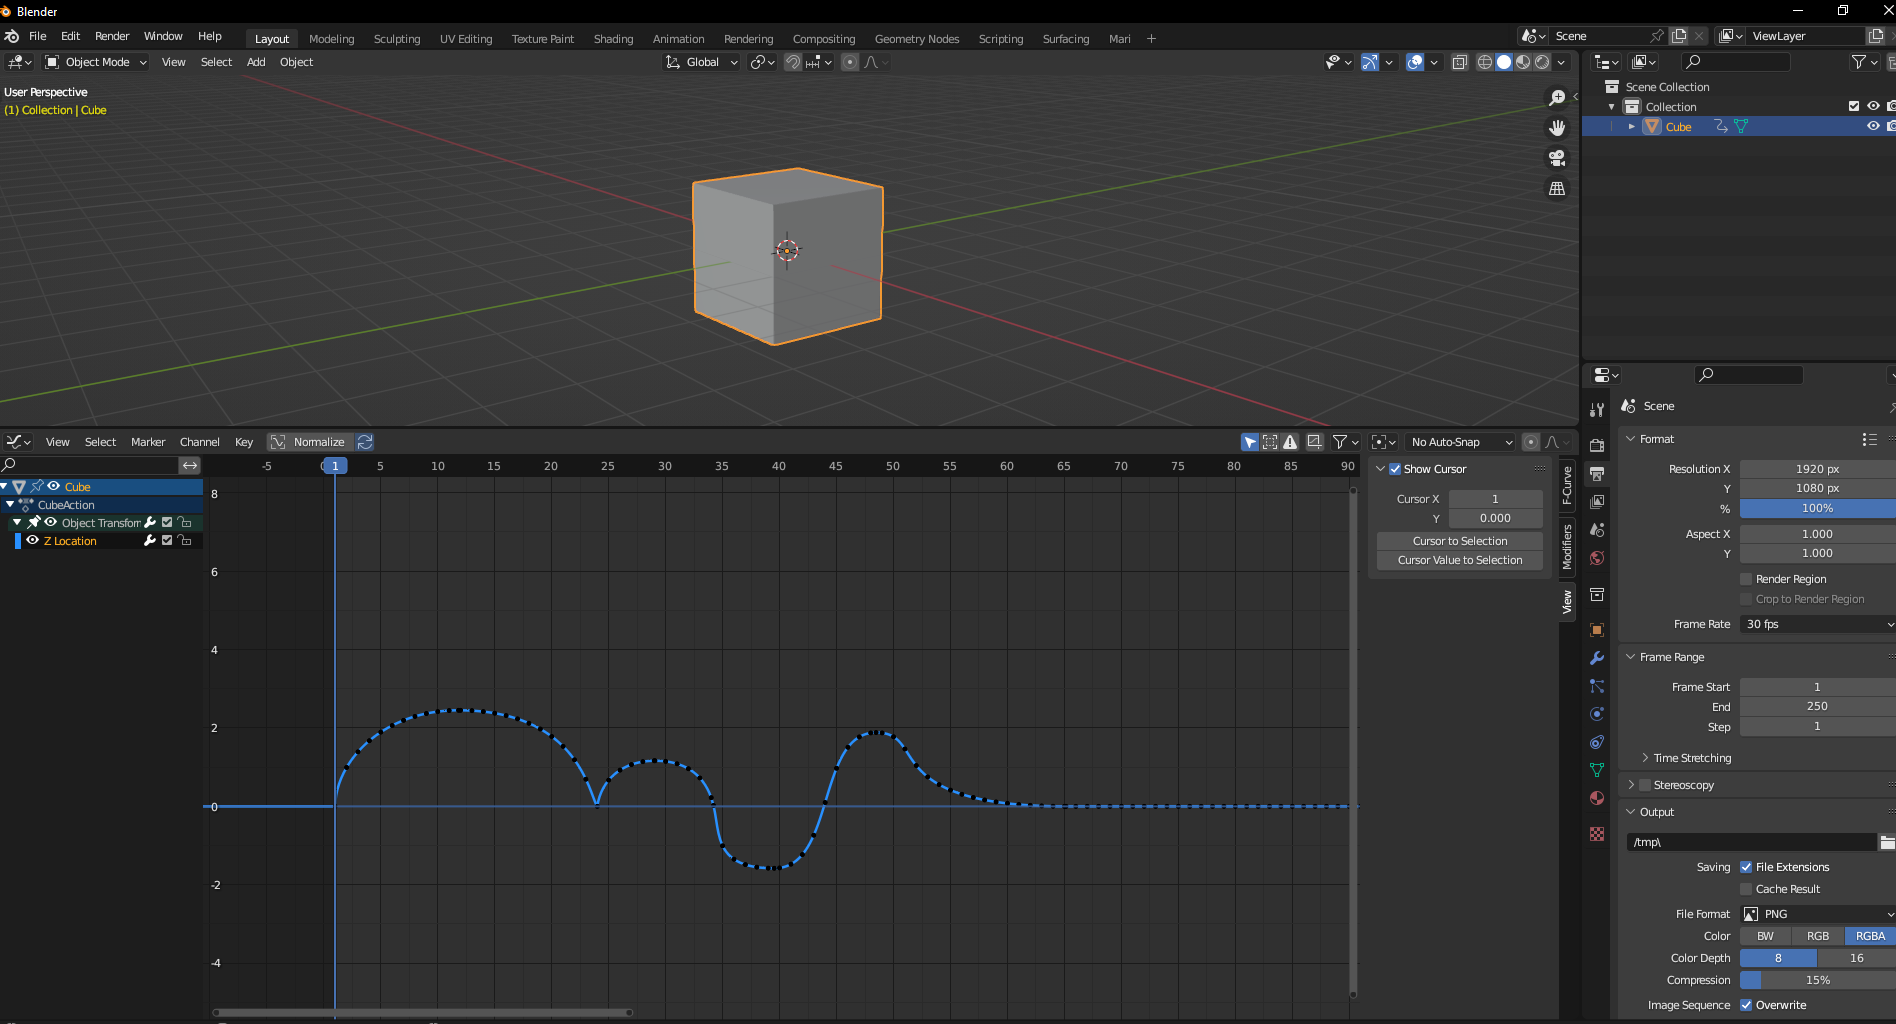
Task: Toggle the Normalize button
Action: click(x=309, y=442)
